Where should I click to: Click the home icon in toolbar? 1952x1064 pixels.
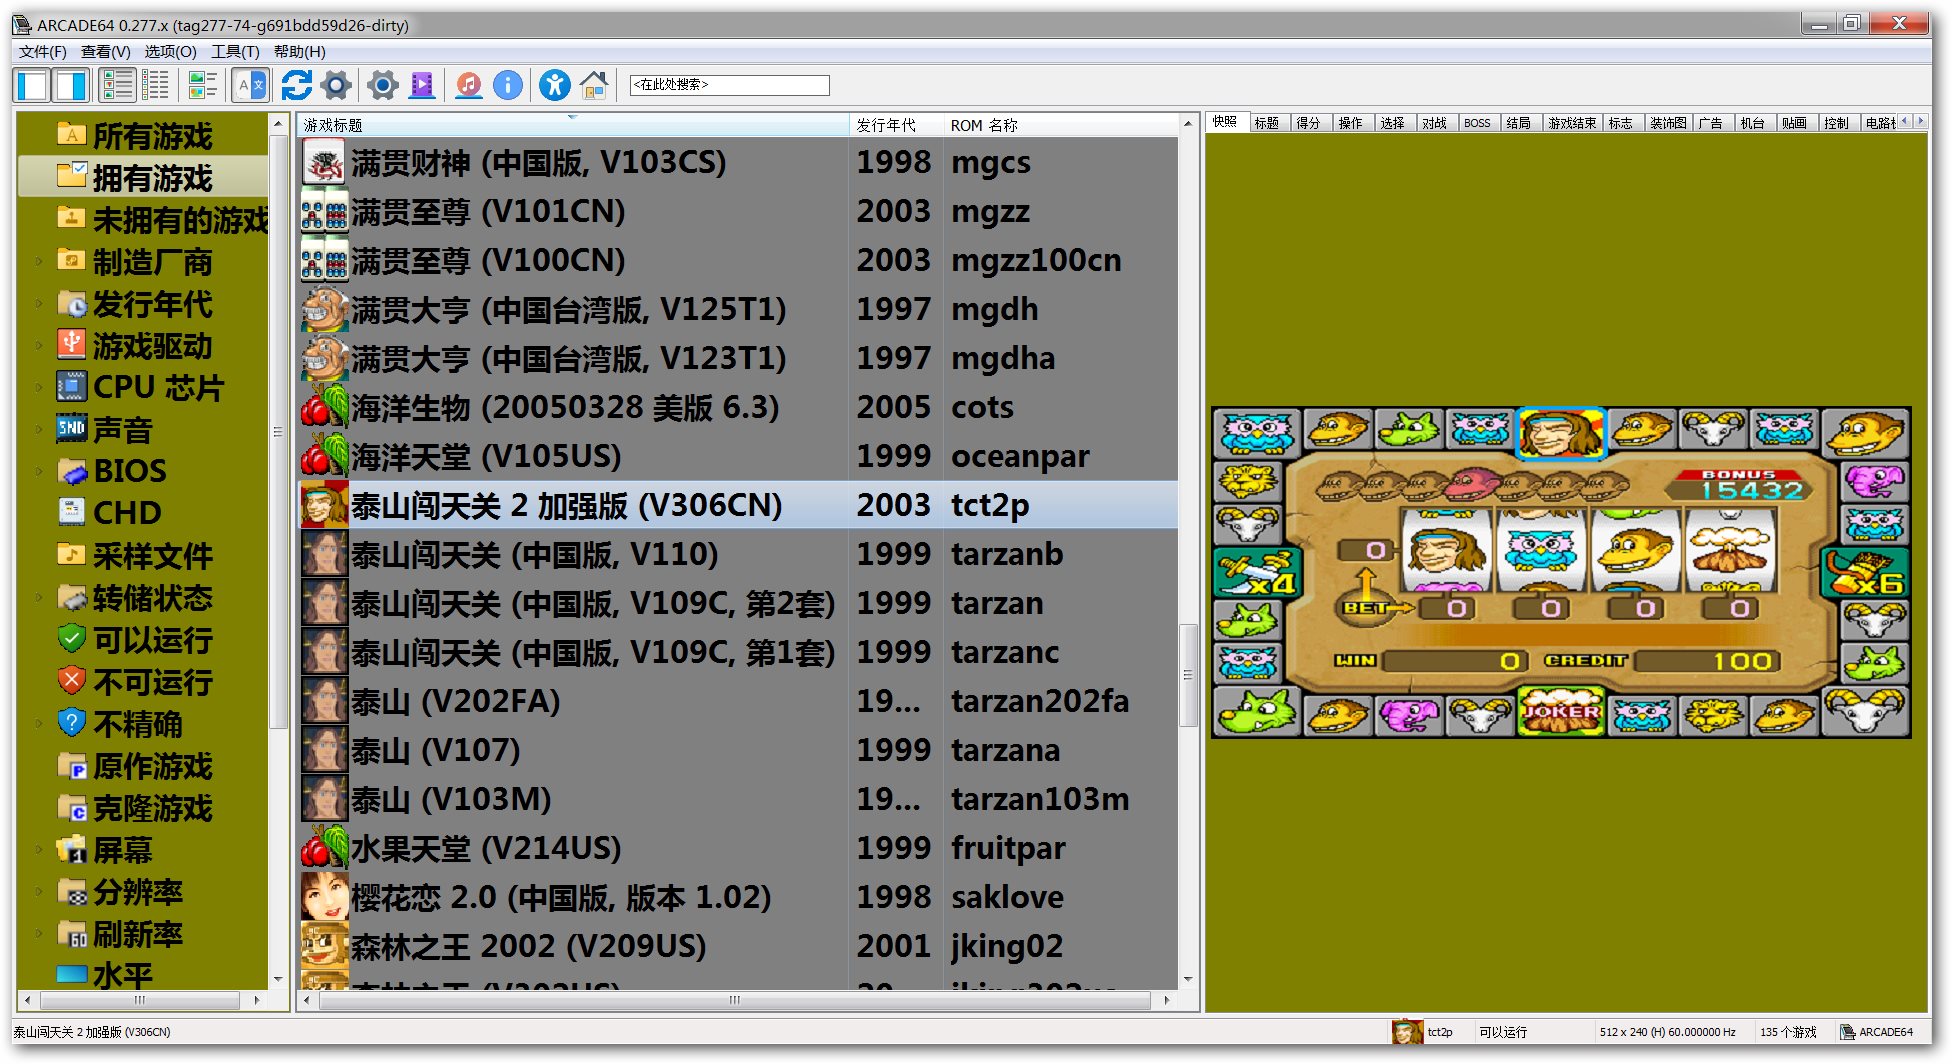click(594, 86)
